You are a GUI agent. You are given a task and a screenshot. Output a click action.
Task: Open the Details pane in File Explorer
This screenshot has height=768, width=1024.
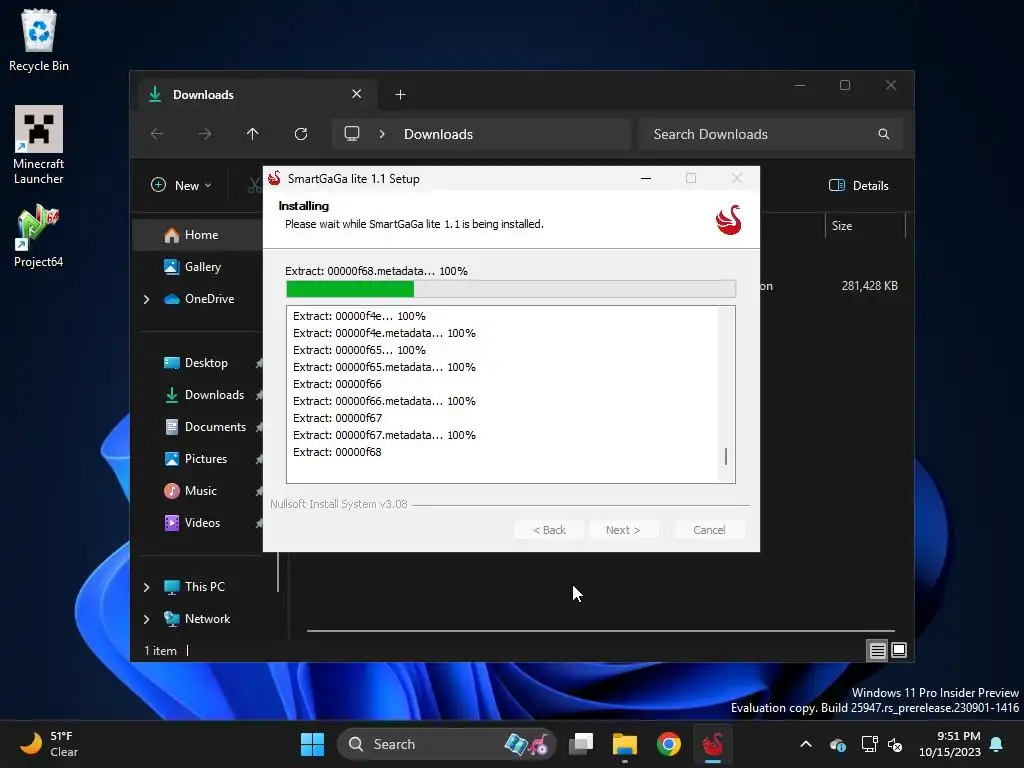(x=859, y=185)
